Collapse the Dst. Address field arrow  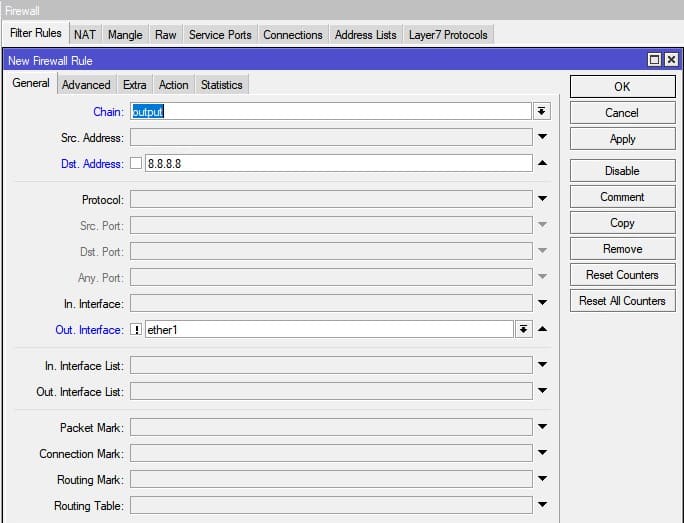click(x=542, y=163)
